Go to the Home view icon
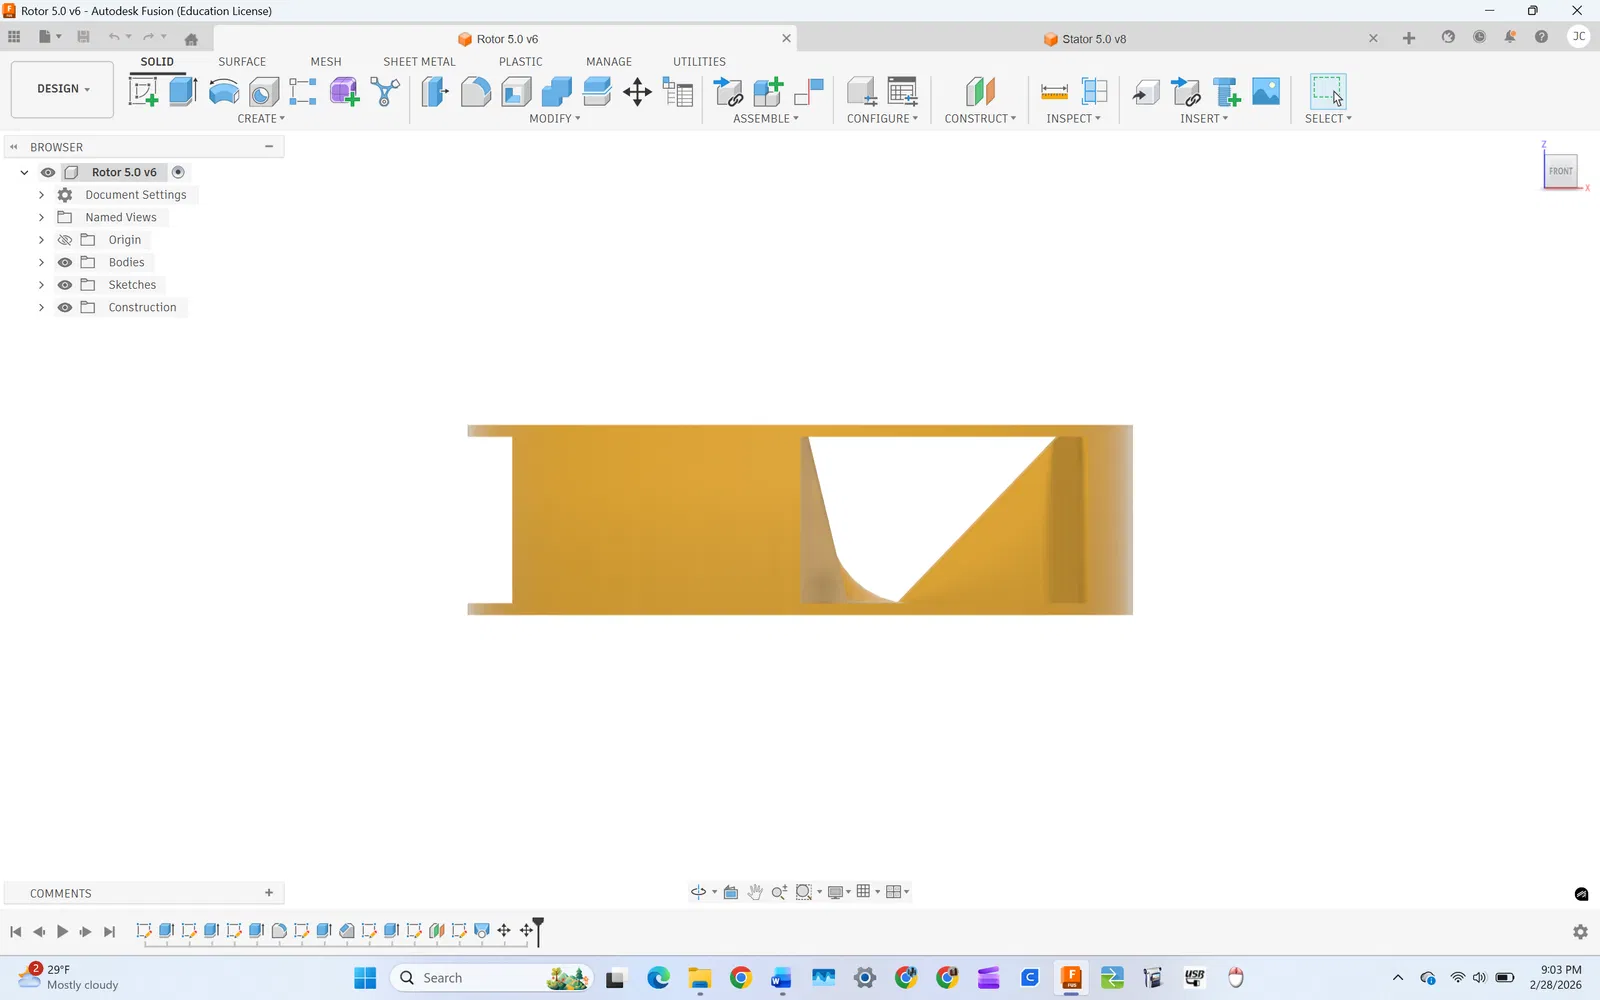Viewport: 1600px width, 1000px height. [x=191, y=39]
